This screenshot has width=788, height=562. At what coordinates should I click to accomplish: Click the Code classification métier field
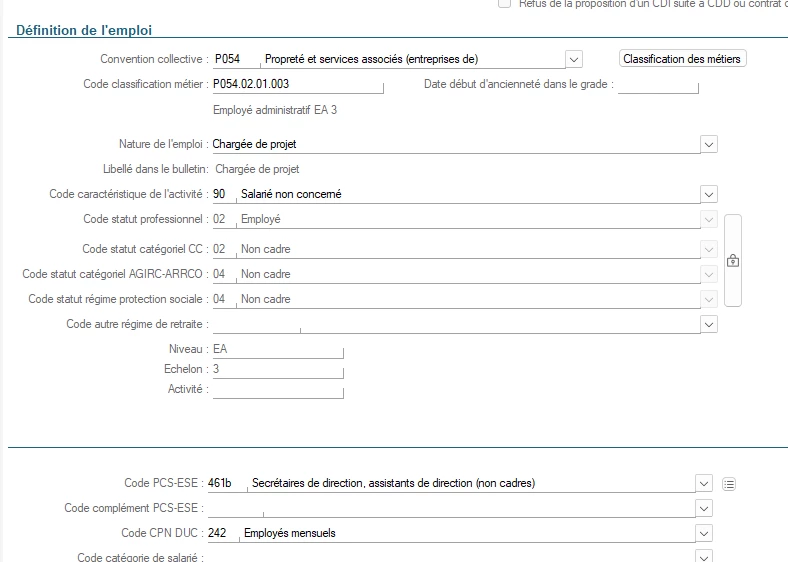298,84
